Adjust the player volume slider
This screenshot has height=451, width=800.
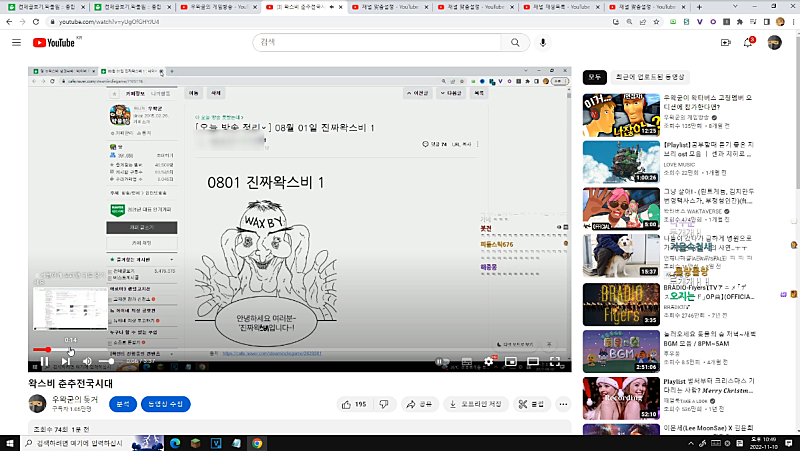107,362
